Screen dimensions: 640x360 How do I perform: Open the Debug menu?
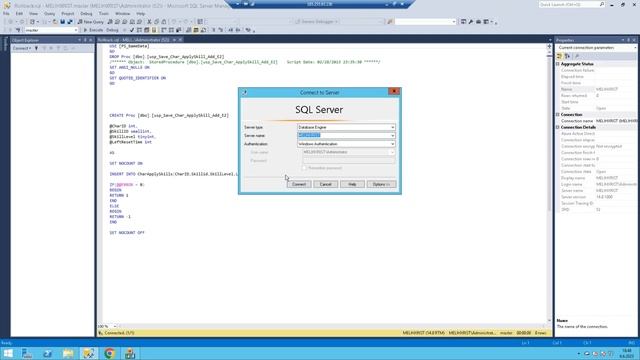86,13
